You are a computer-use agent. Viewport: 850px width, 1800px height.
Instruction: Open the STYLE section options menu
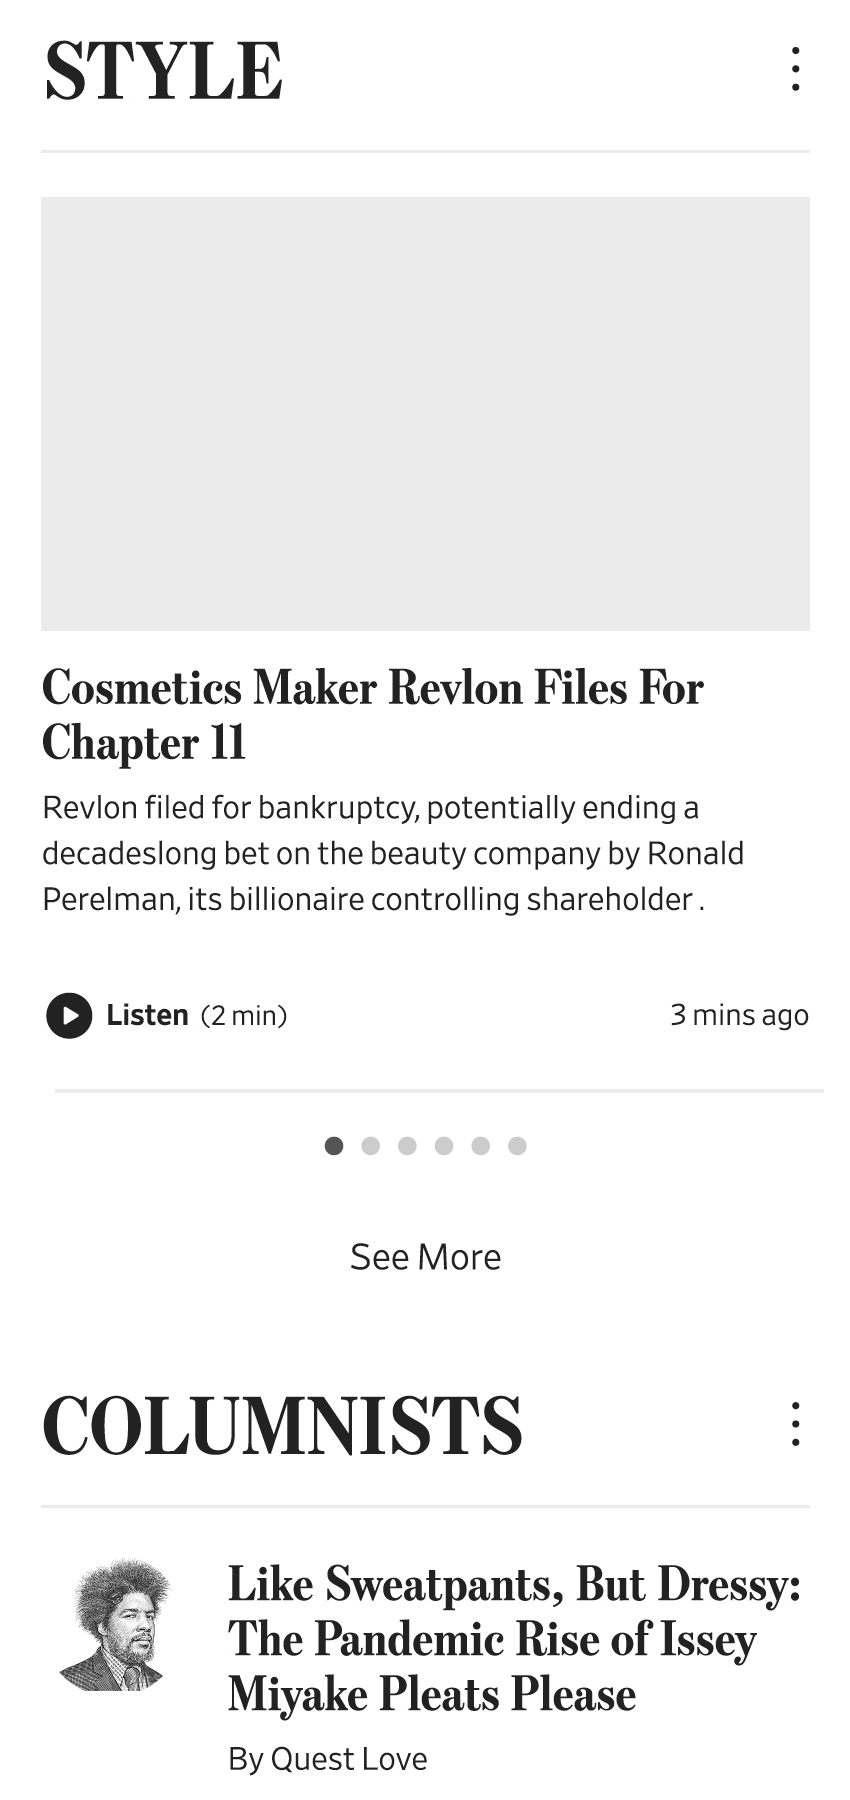click(x=795, y=69)
